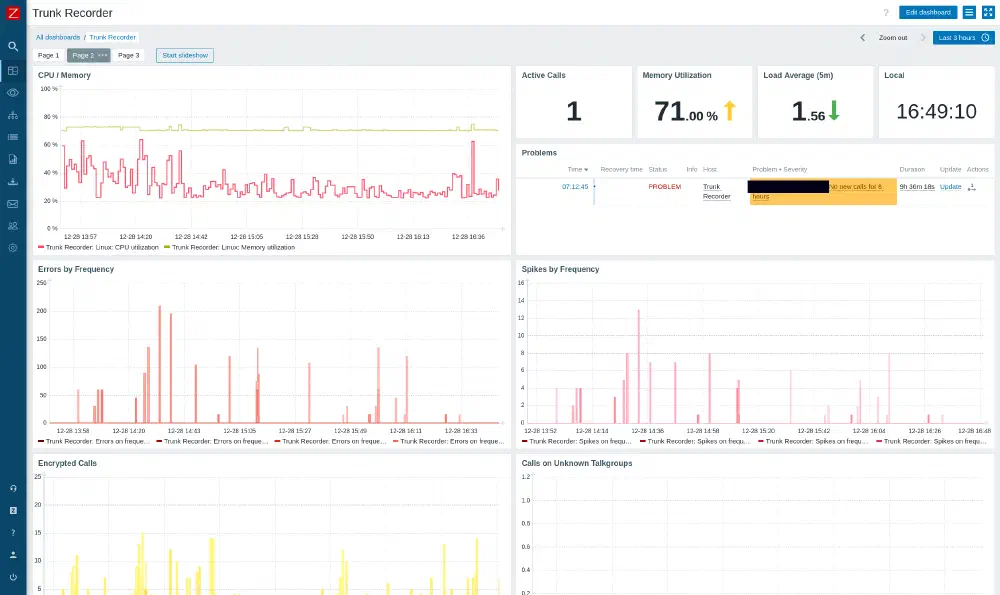This screenshot has height=595, width=1000.
Task: Open the search icon in the sidebar
Action: [x=13, y=47]
